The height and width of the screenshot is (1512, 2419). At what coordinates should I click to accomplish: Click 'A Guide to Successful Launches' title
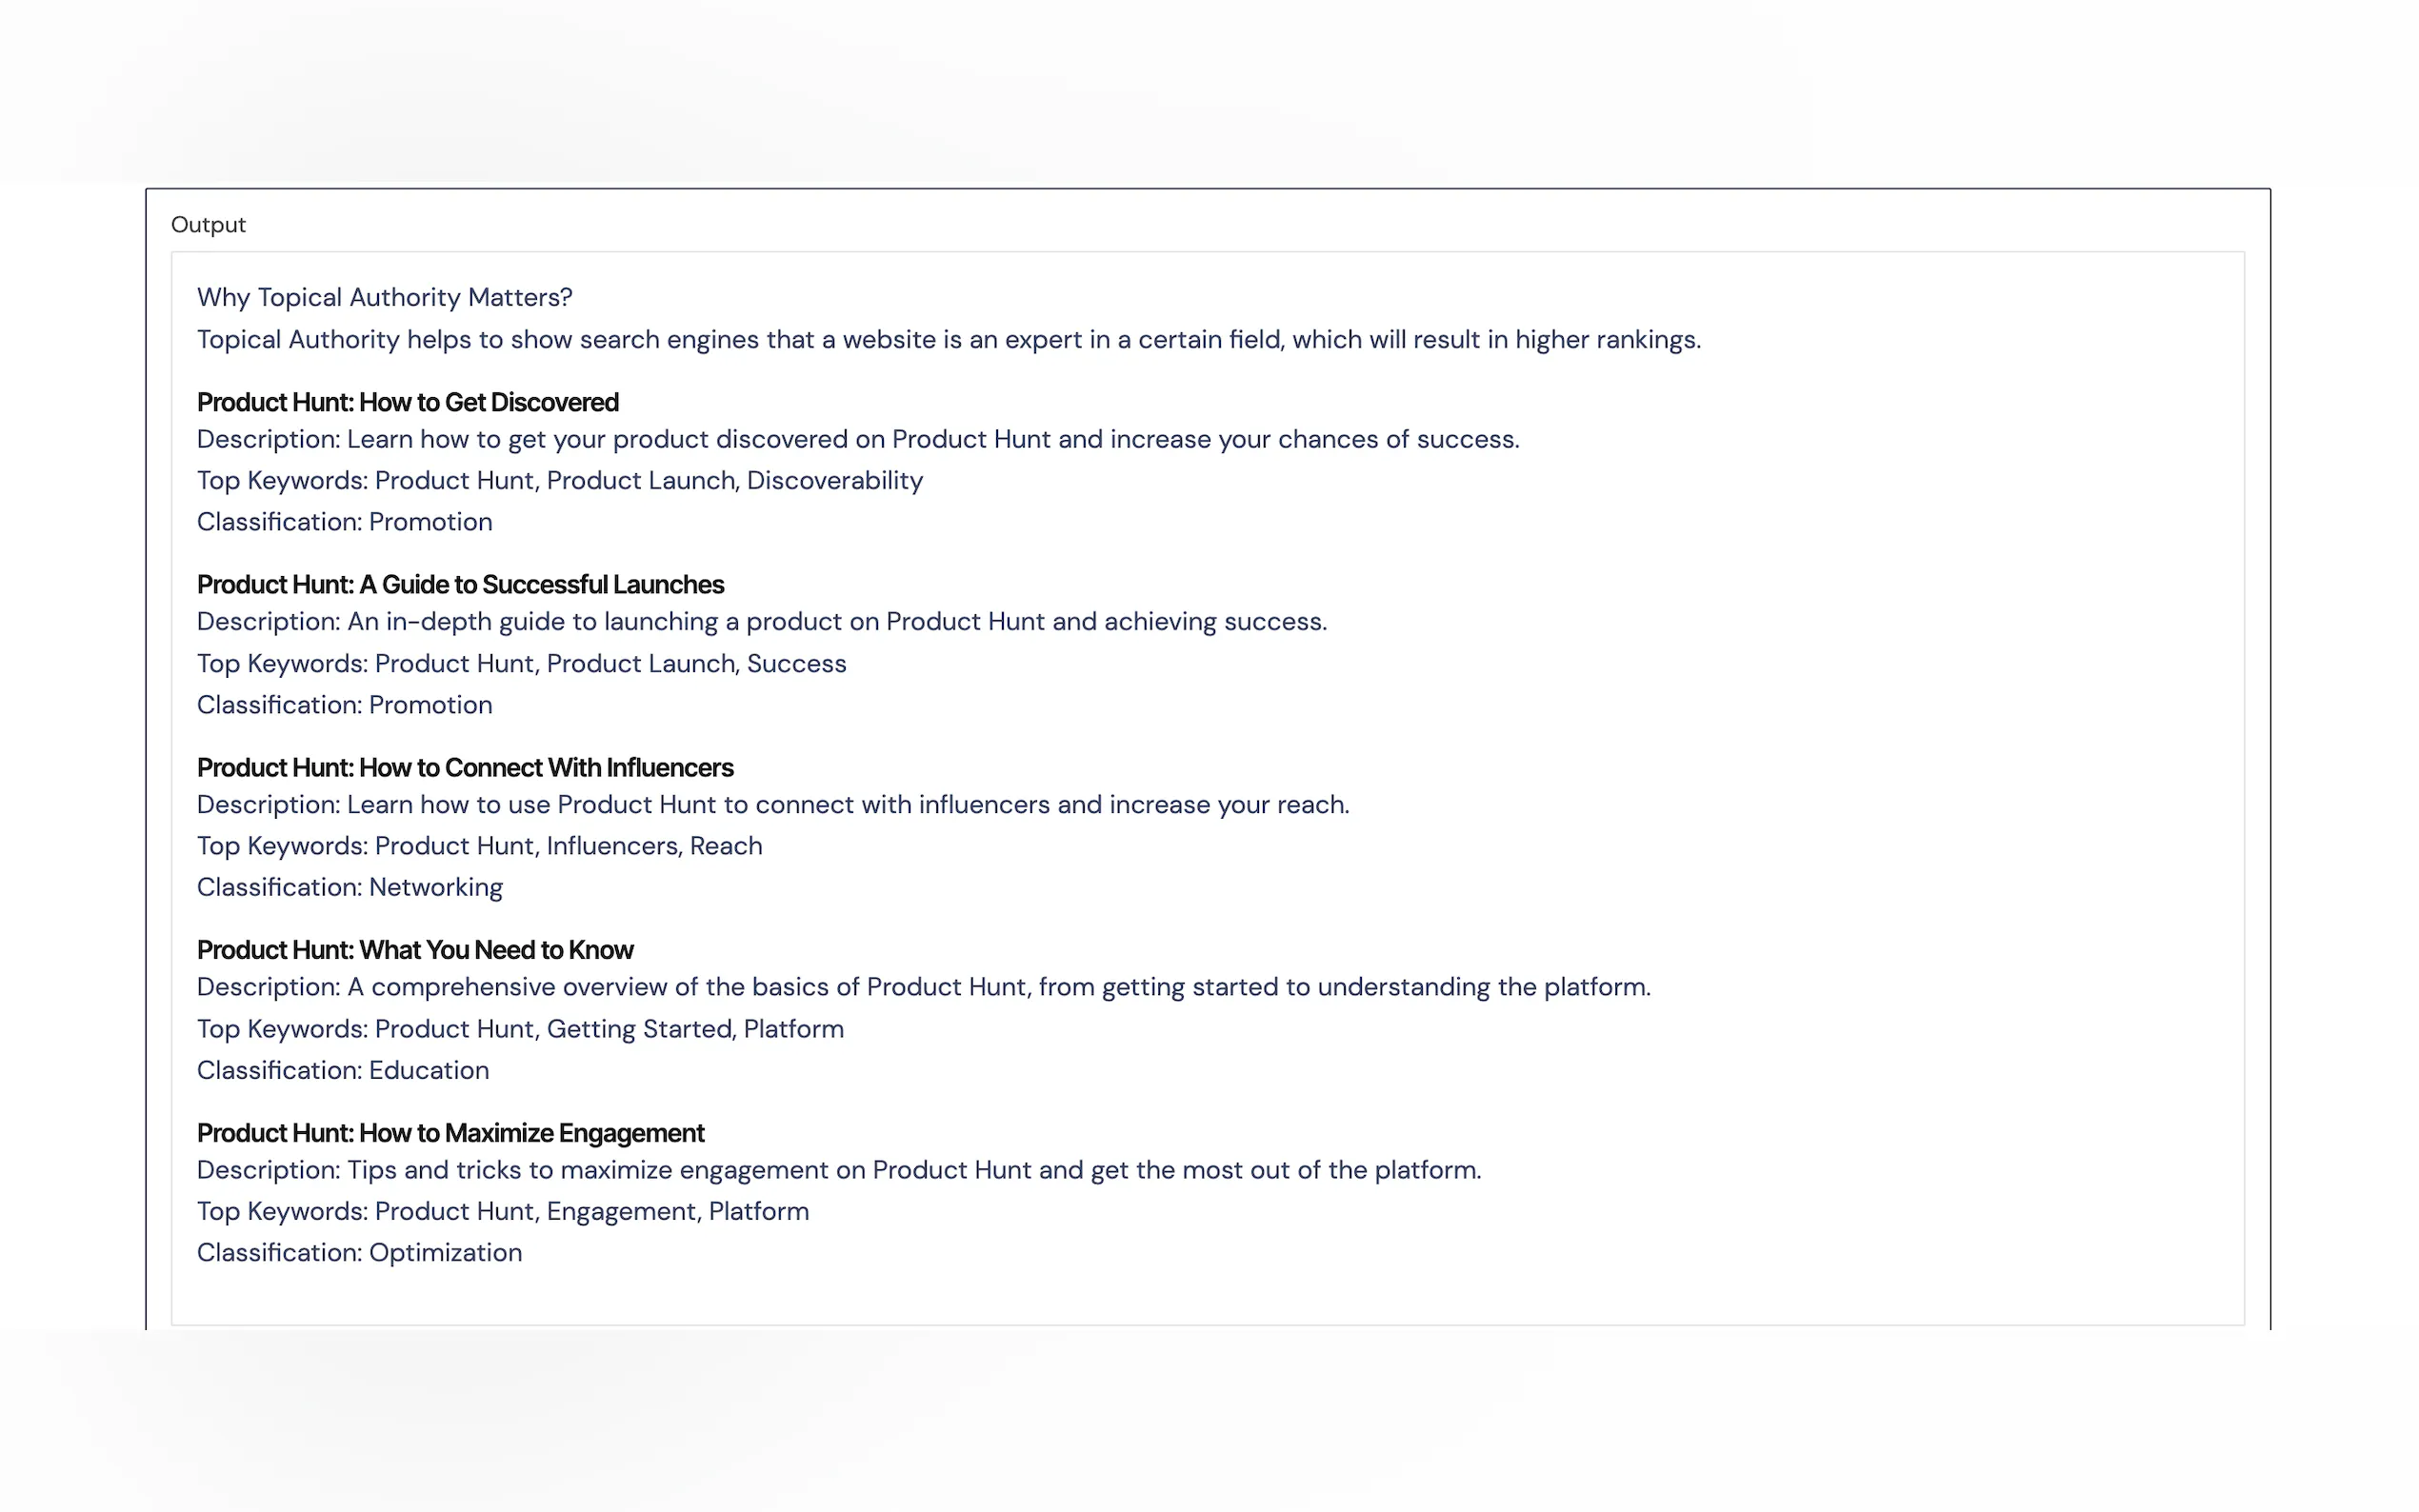pos(460,584)
